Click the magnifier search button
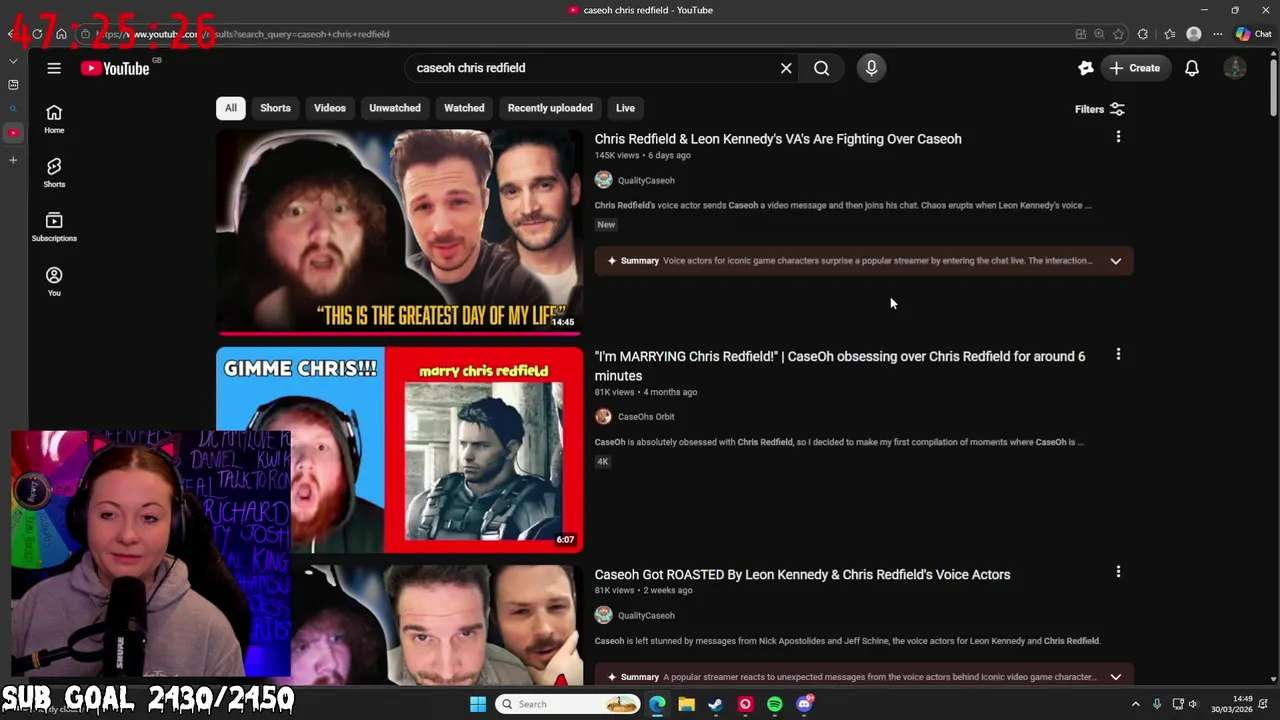 [x=821, y=68]
